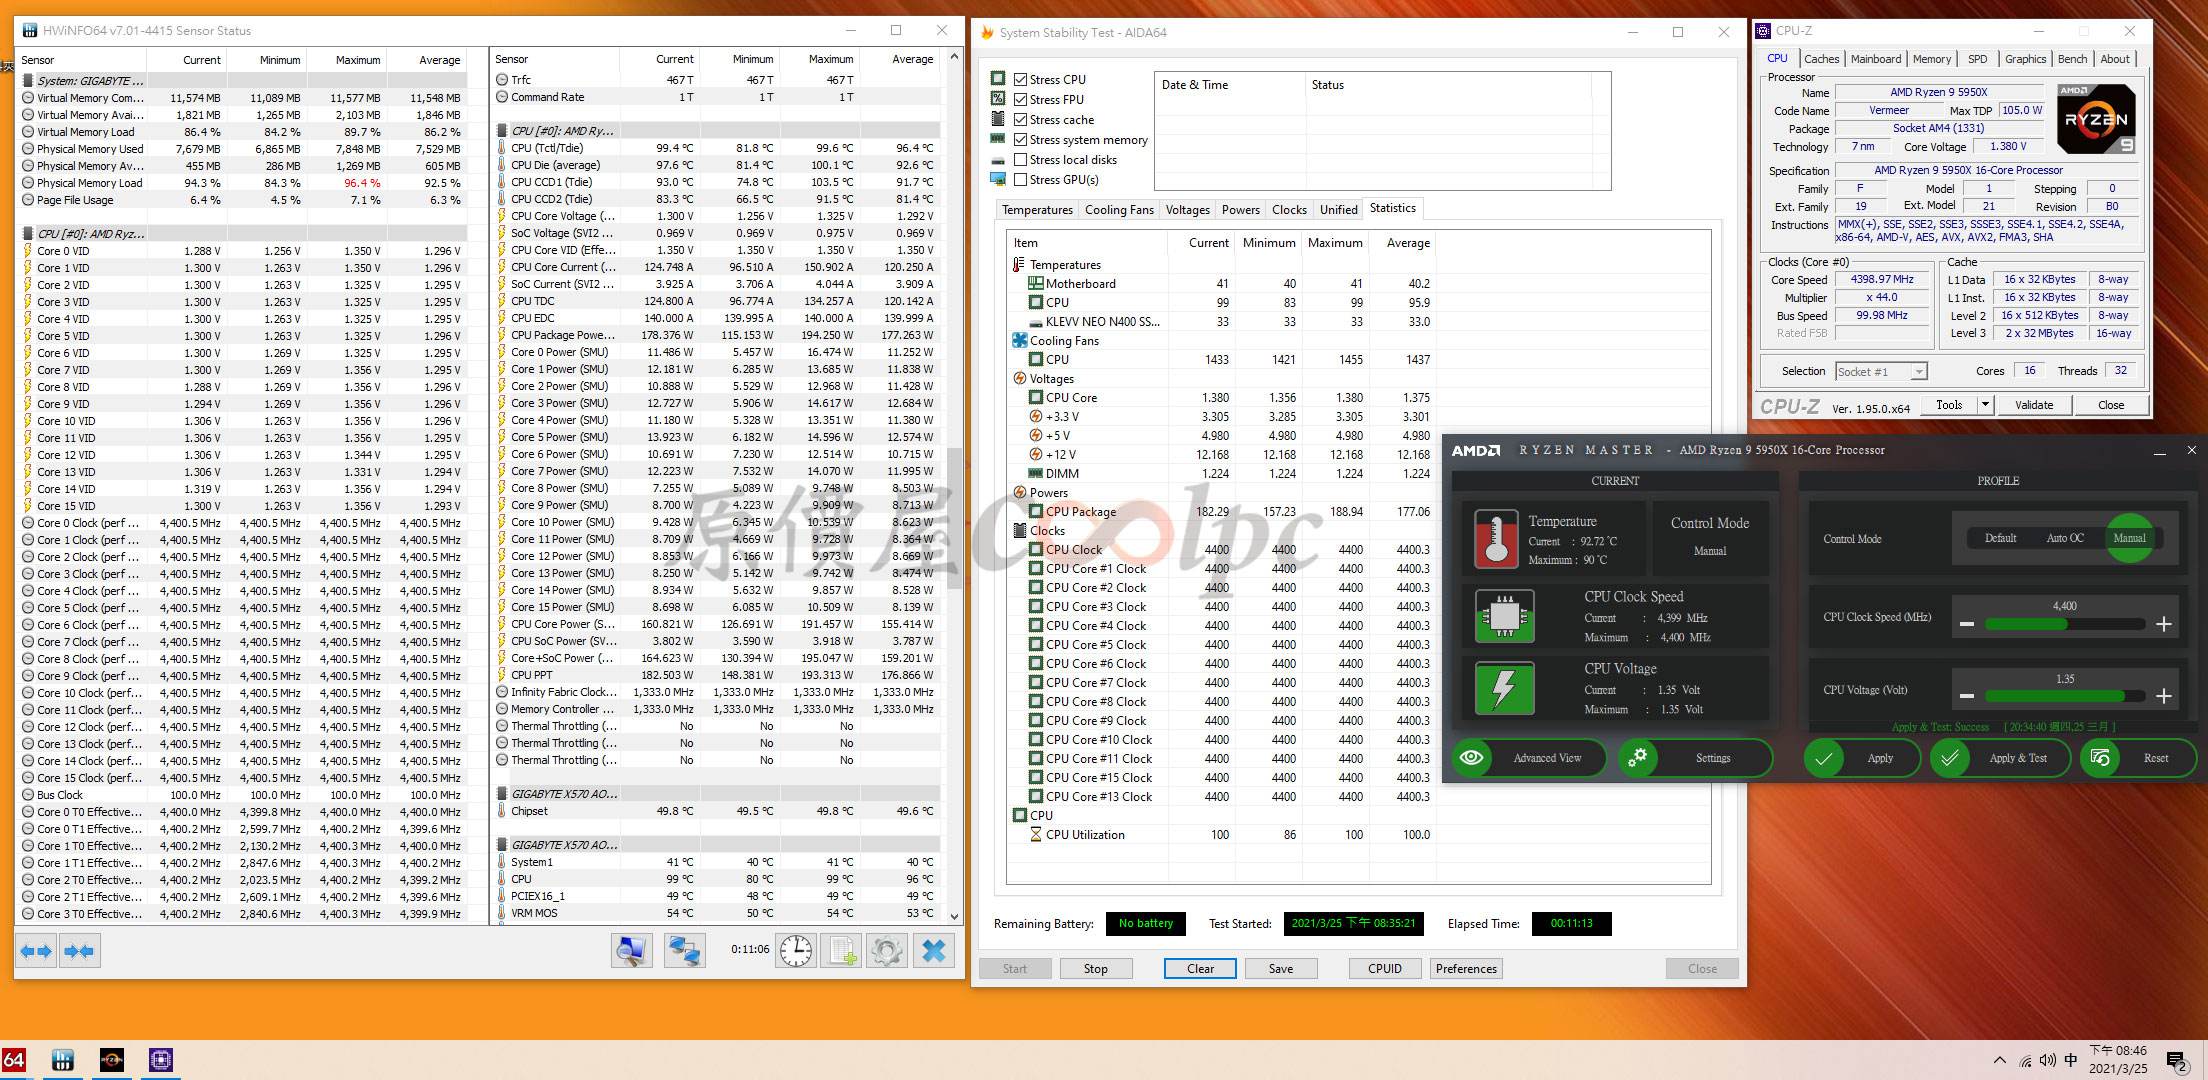This screenshot has width=2208, height=1080.
Task: Click the expand columns arrows icon in HWiNFO
Action: pyautogui.click(x=37, y=951)
